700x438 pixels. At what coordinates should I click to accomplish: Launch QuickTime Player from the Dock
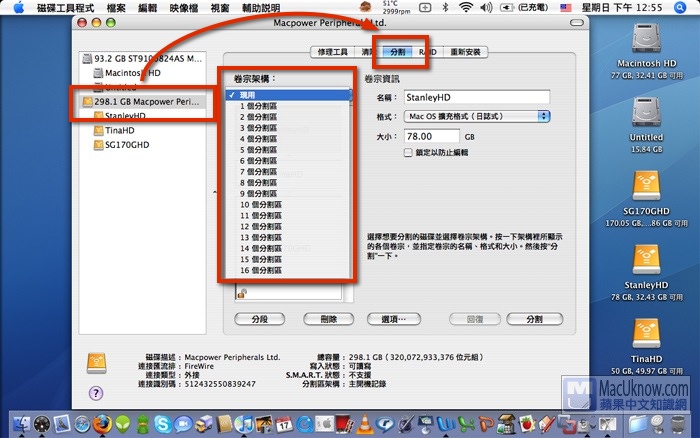[x=304, y=424]
